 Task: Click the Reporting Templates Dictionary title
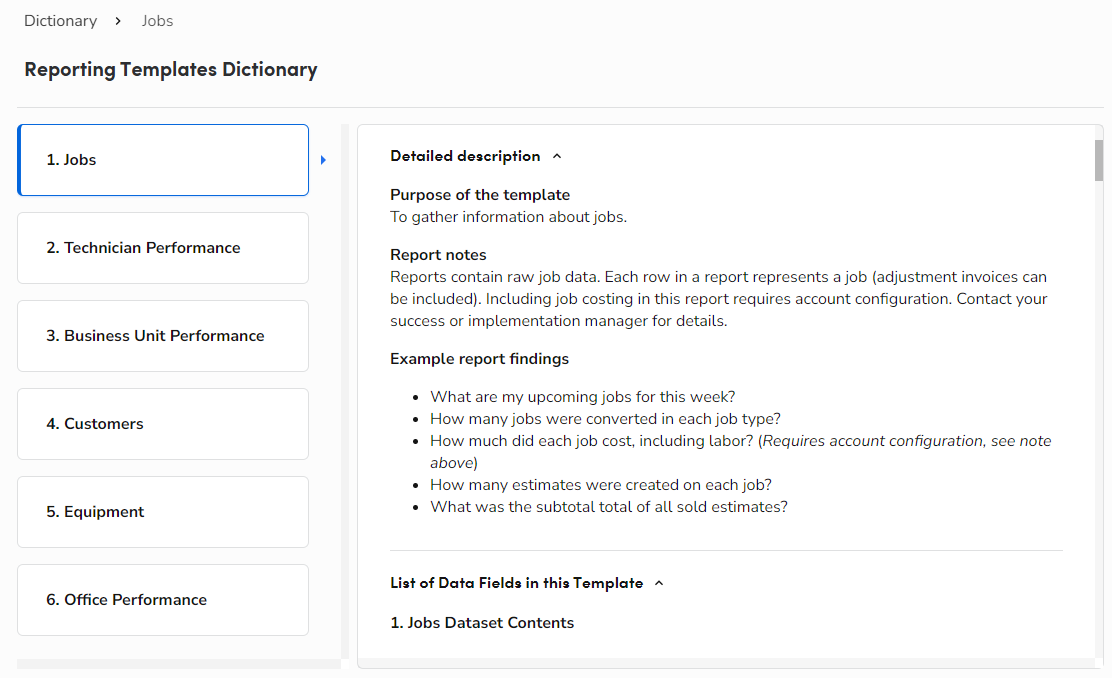171,70
